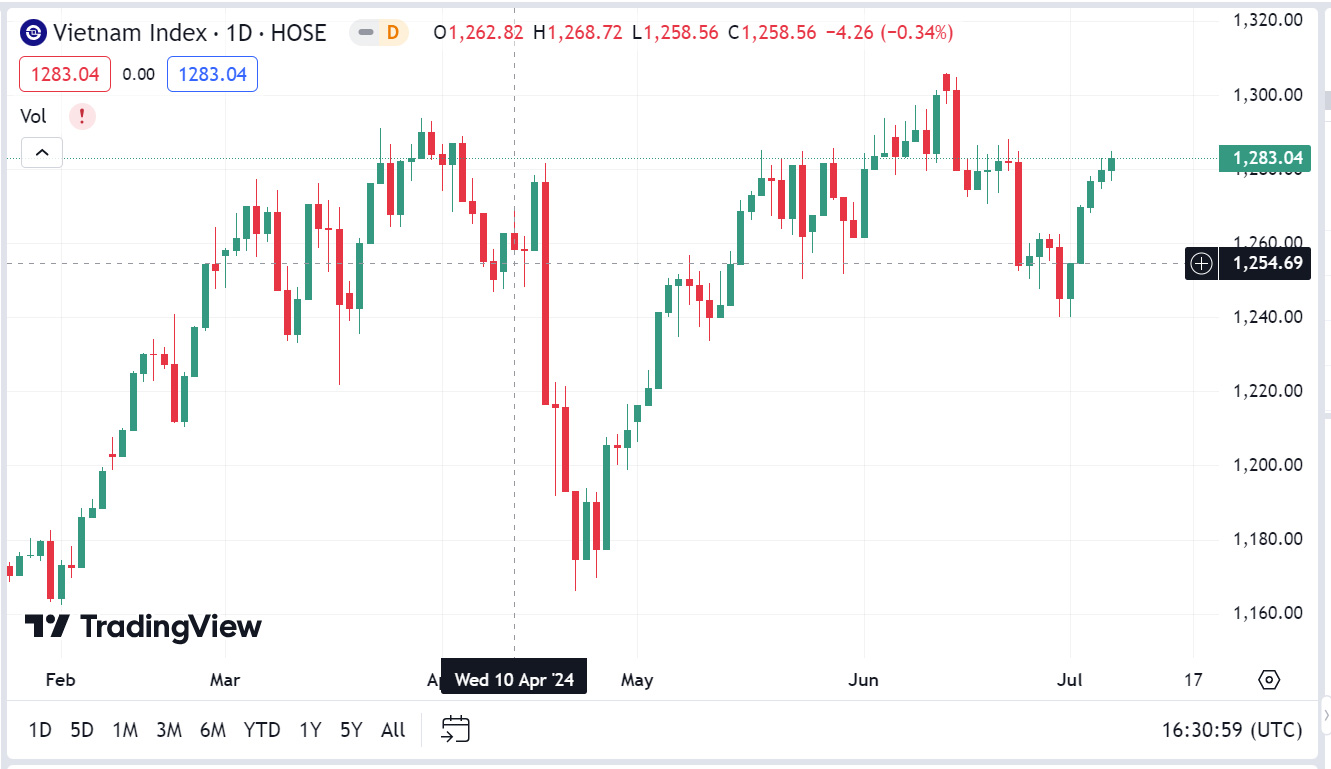This screenshot has height=769, width=1331.
Task: Click the green 1,283.04 current price label
Action: pos(1264,158)
